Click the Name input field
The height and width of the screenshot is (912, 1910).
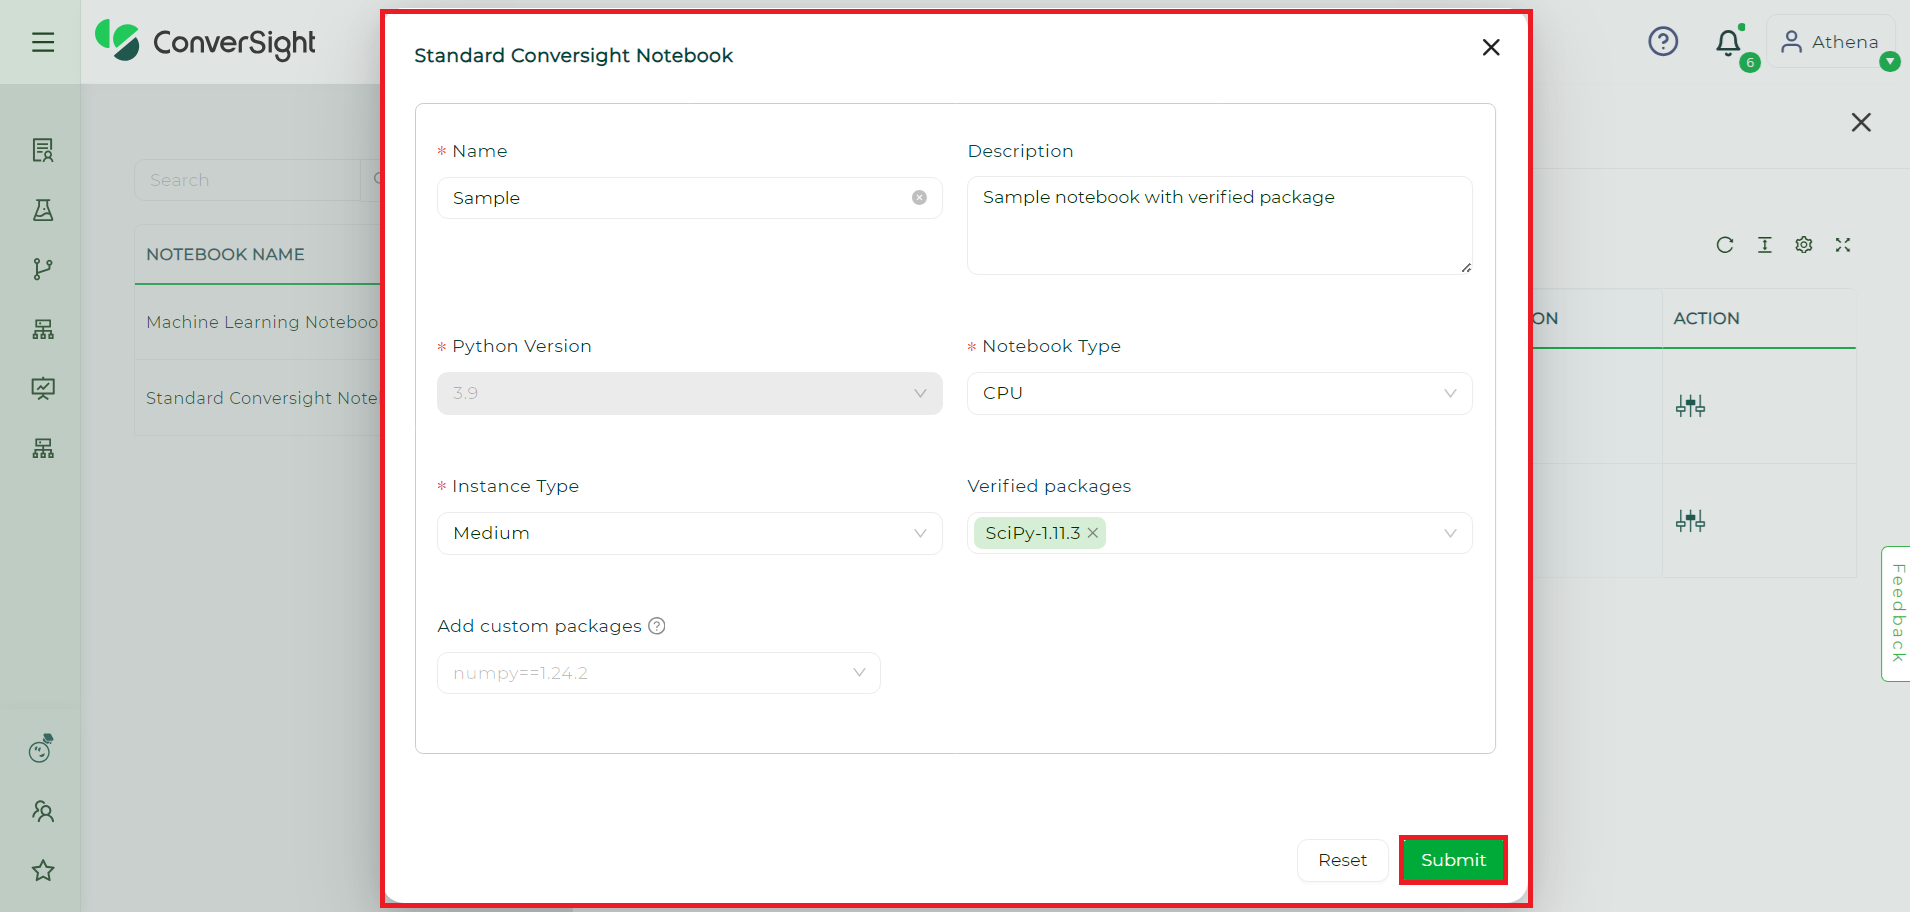click(689, 198)
